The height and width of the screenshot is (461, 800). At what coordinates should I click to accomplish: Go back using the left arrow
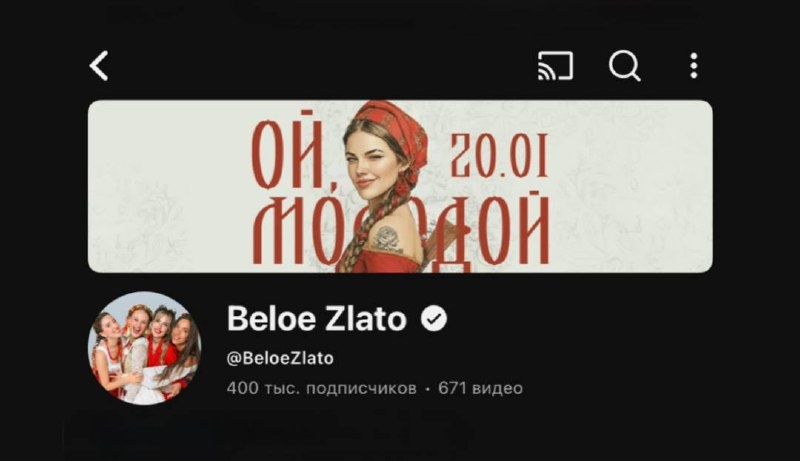pyautogui.click(x=99, y=66)
